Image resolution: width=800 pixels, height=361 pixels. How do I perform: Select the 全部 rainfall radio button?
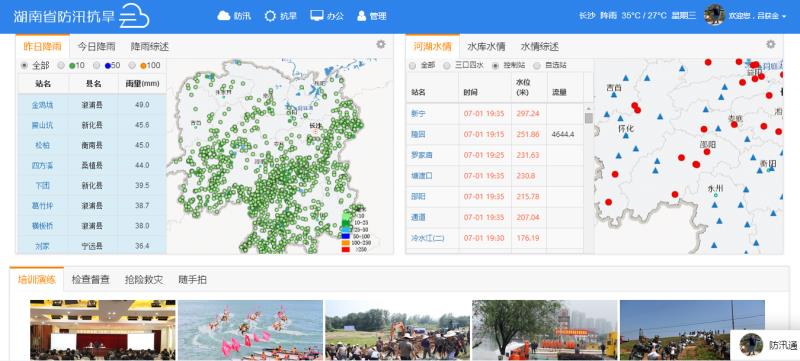pyautogui.click(x=24, y=65)
